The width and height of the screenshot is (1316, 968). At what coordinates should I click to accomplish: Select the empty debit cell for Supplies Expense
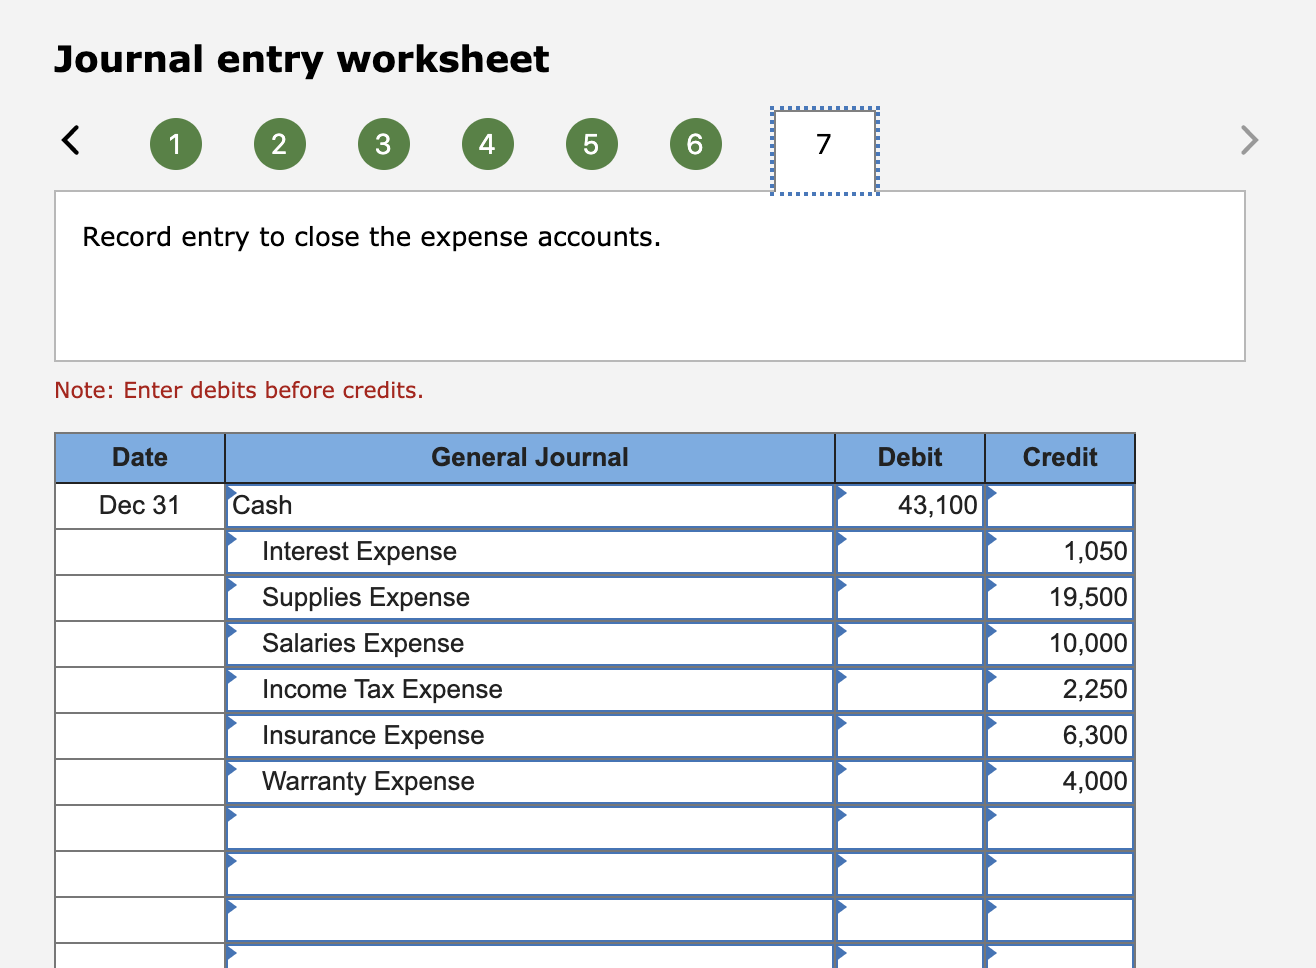pos(910,598)
